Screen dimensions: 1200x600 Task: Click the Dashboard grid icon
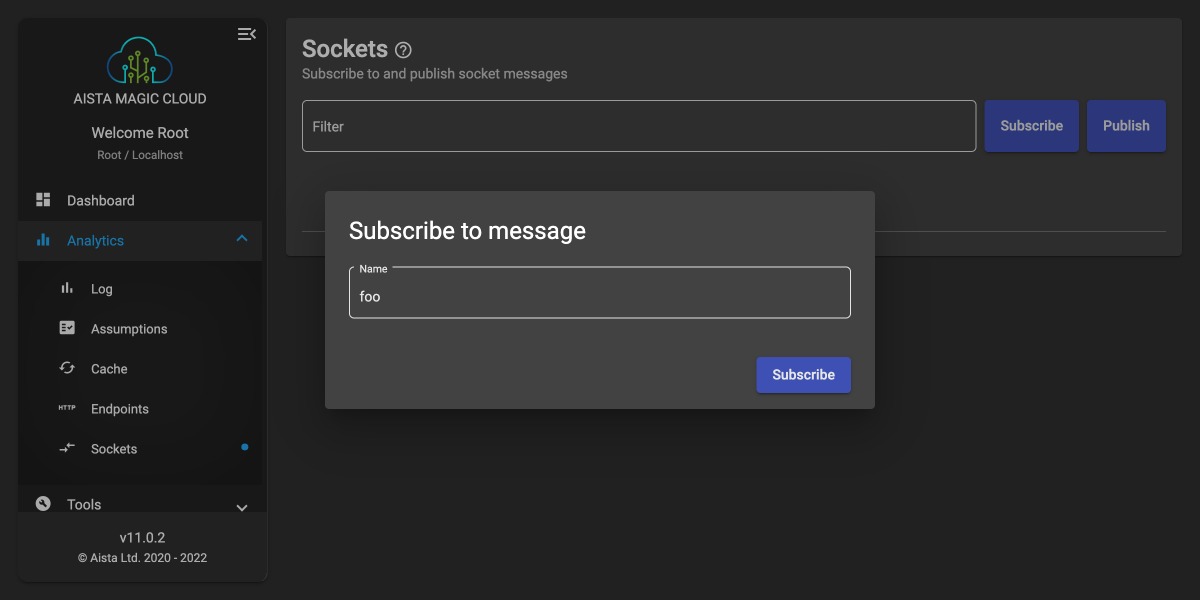43,200
